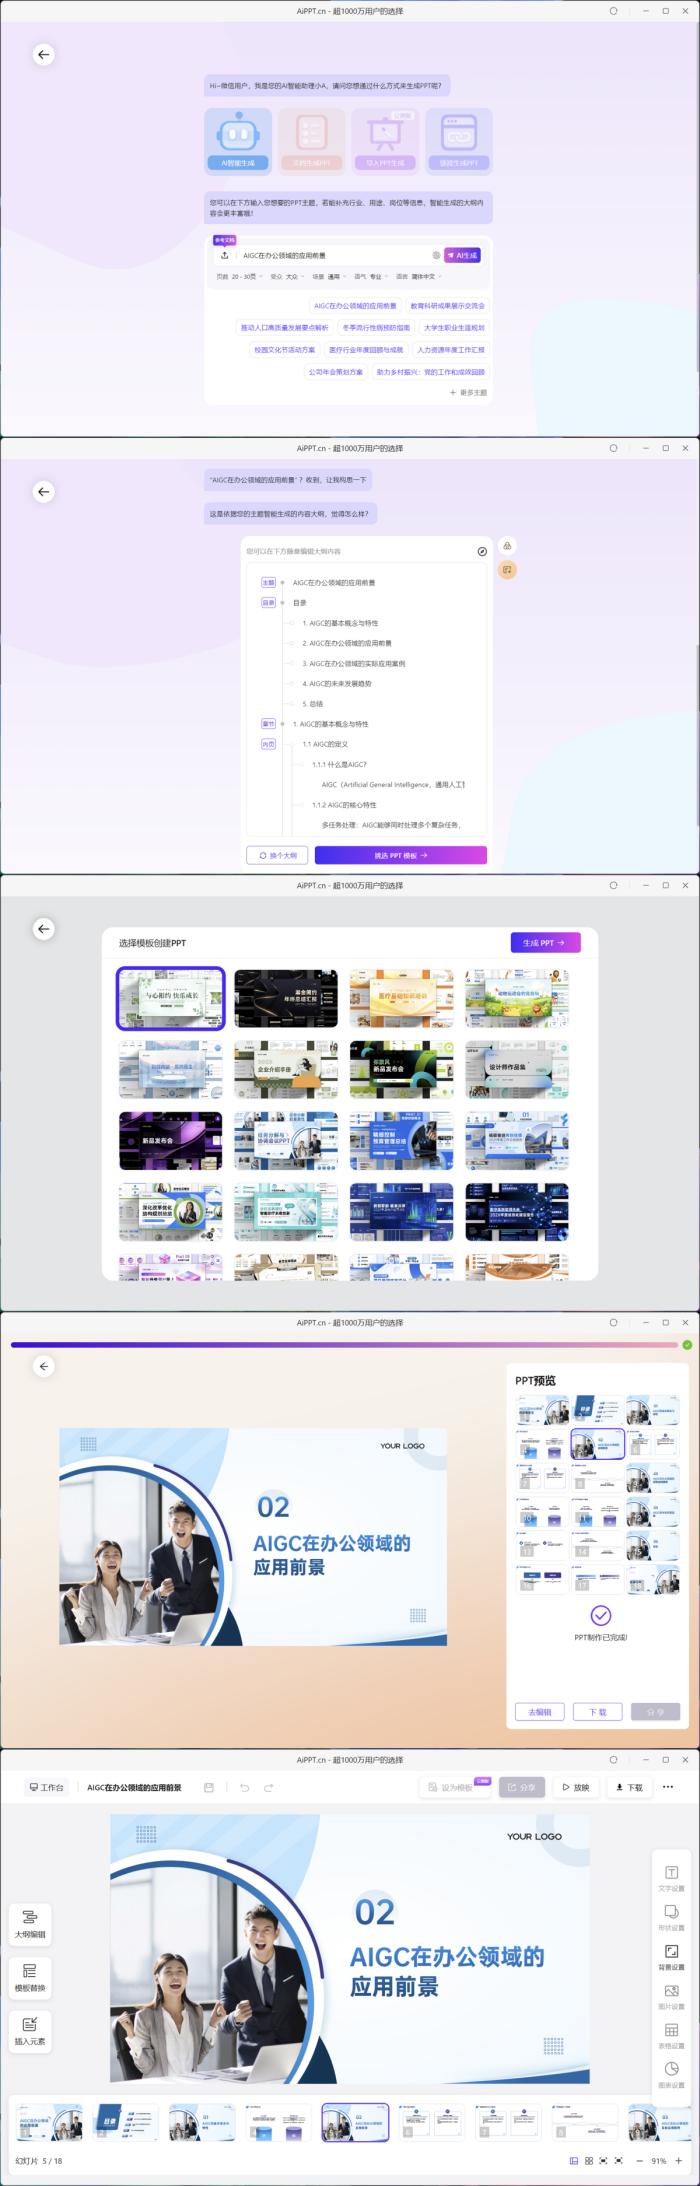Click the save icon next to the presentation title
Screen dimensions: 700x2186
(208, 1787)
